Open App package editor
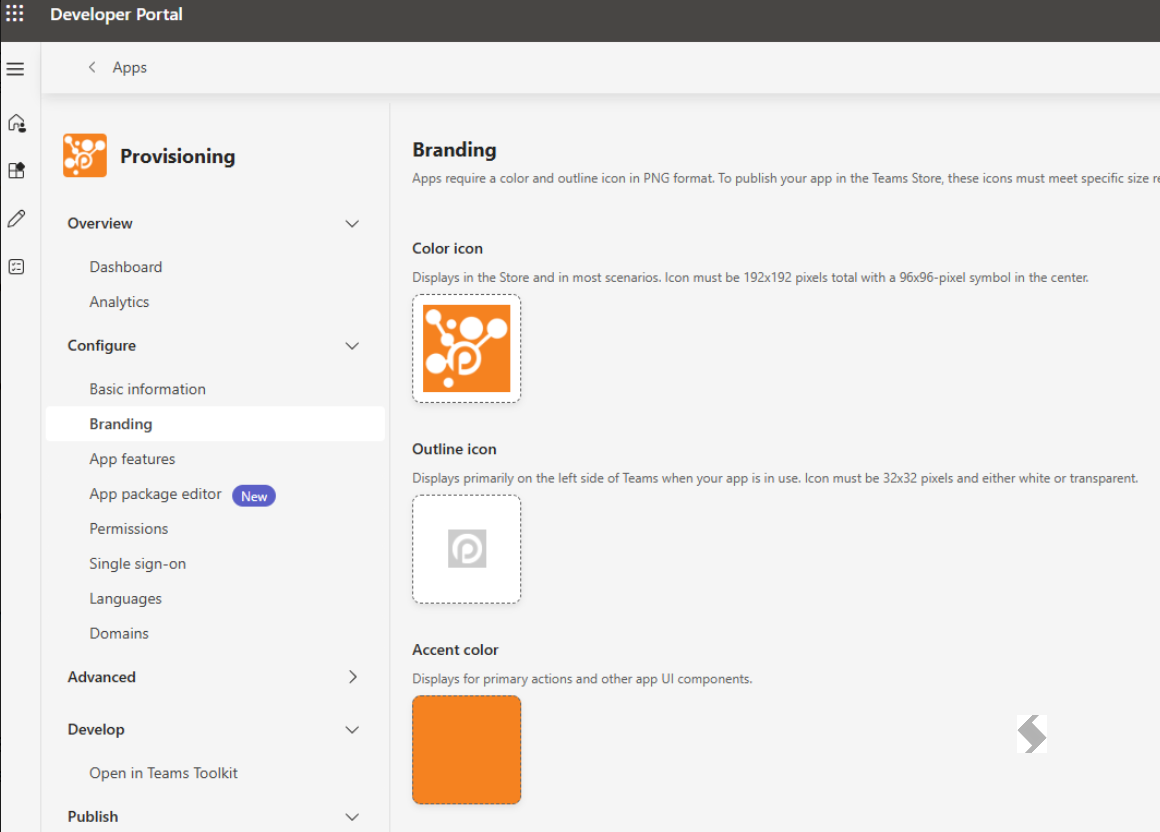The height and width of the screenshot is (832, 1160). tap(155, 494)
